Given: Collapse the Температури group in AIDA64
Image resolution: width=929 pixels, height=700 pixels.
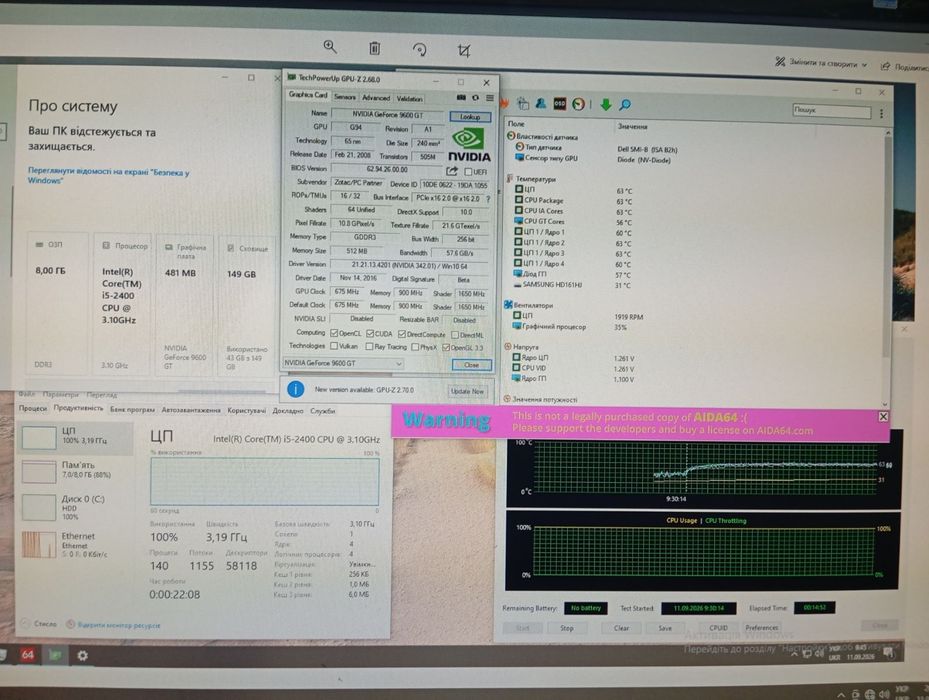Looking at the screenshot, I should pyautogui.click(x=510, y=178).
